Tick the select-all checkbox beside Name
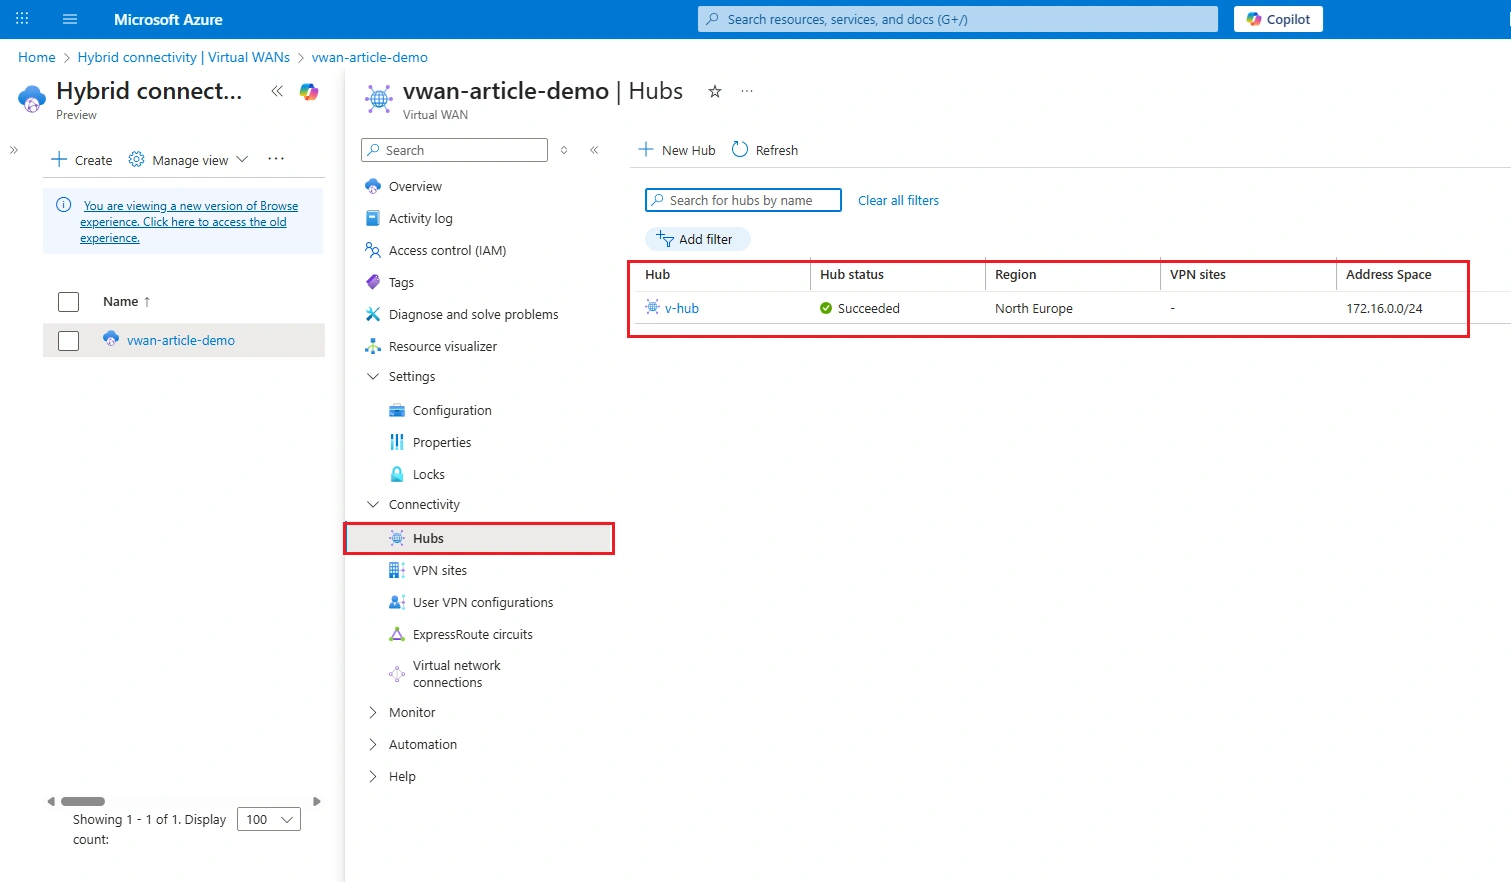The width and height of the screenshot is (1511, 882). pyautogui.click(x=68, y=302)
